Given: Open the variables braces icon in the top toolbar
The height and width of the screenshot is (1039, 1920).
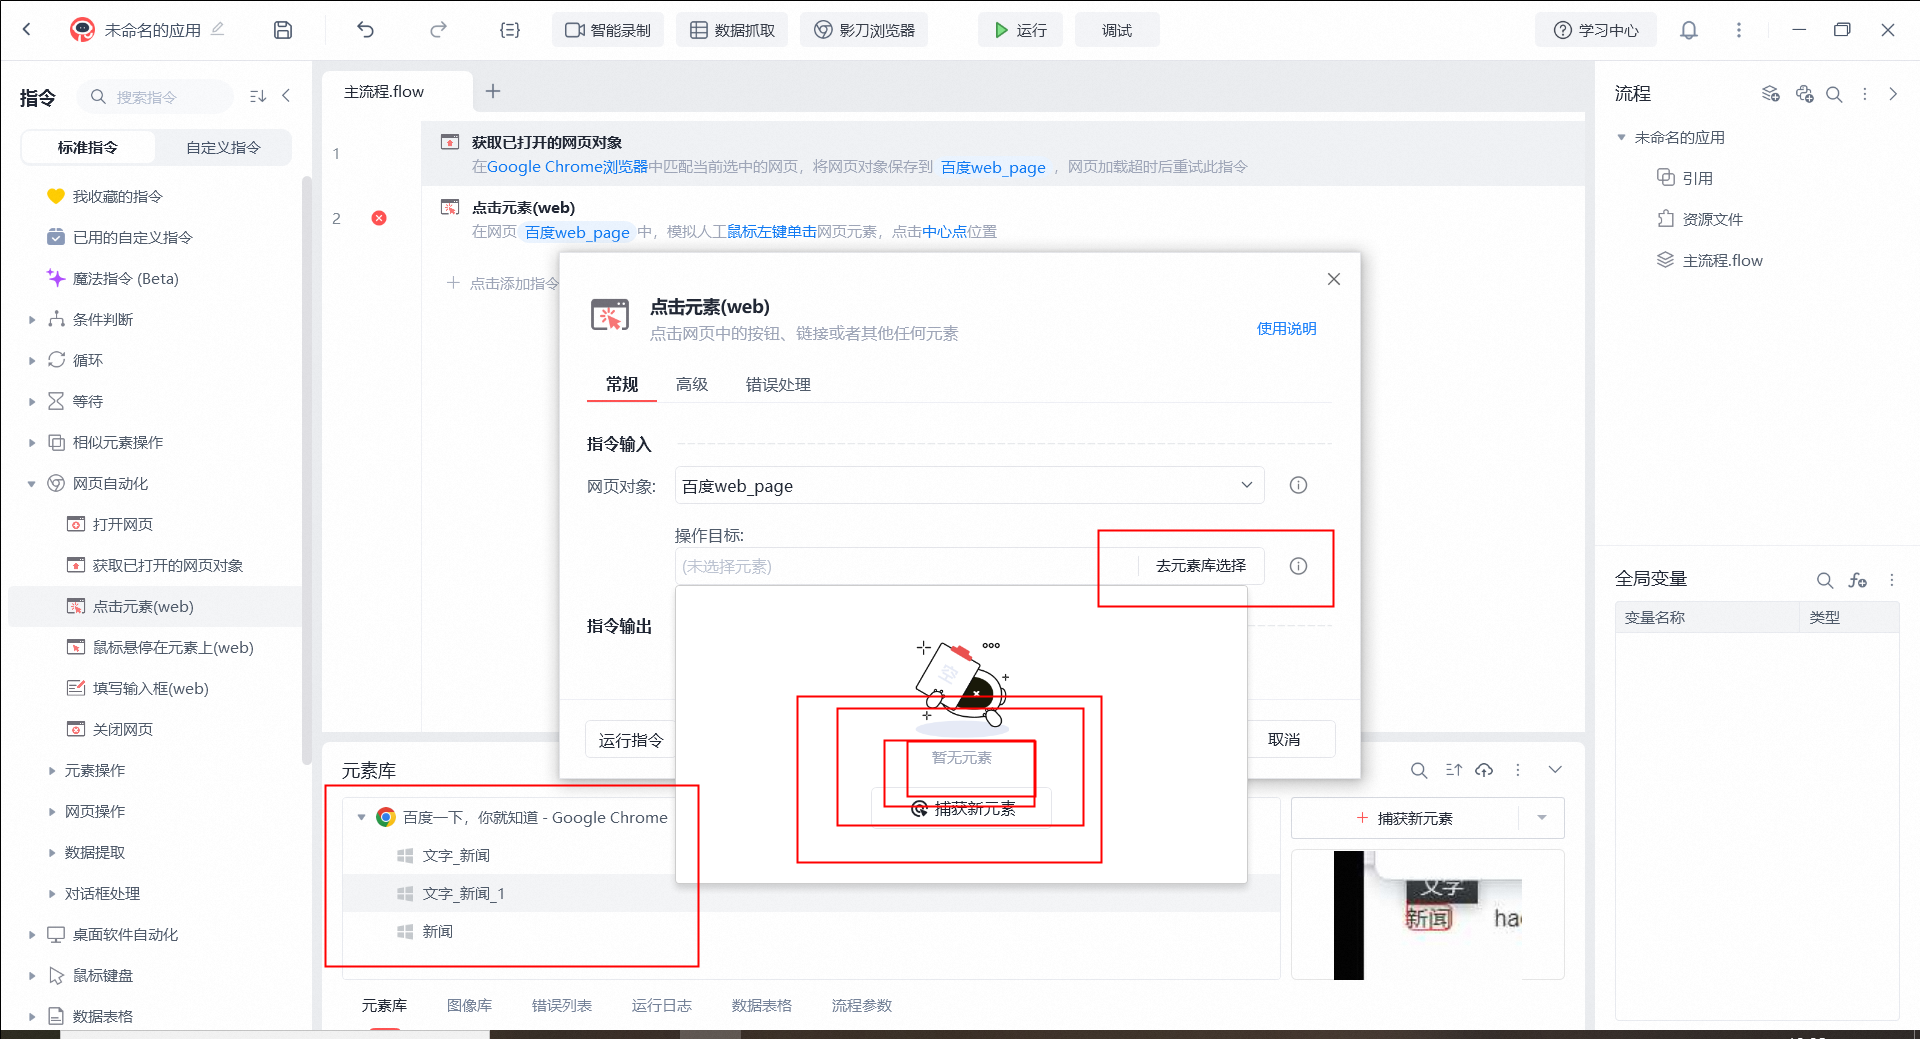Looking at the screenshot, I should tap(510, 30).
